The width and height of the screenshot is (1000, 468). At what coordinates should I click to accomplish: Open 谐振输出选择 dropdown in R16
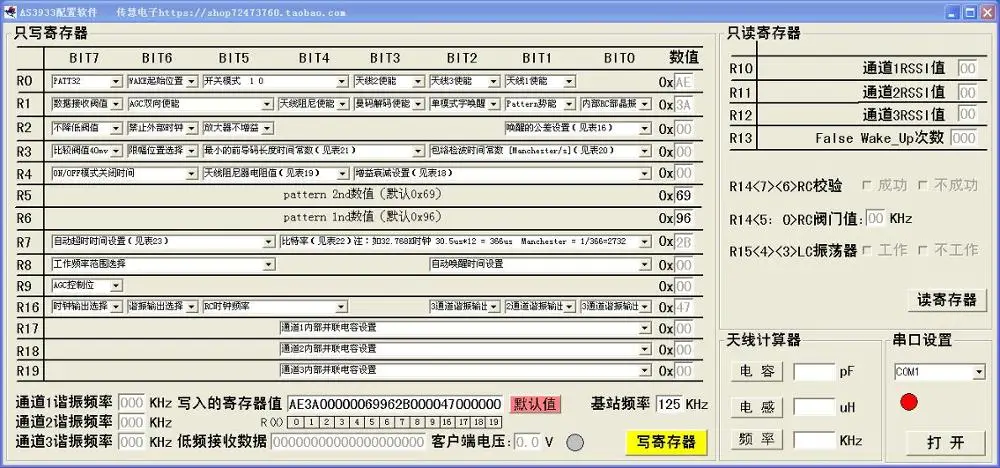[163, 307]
